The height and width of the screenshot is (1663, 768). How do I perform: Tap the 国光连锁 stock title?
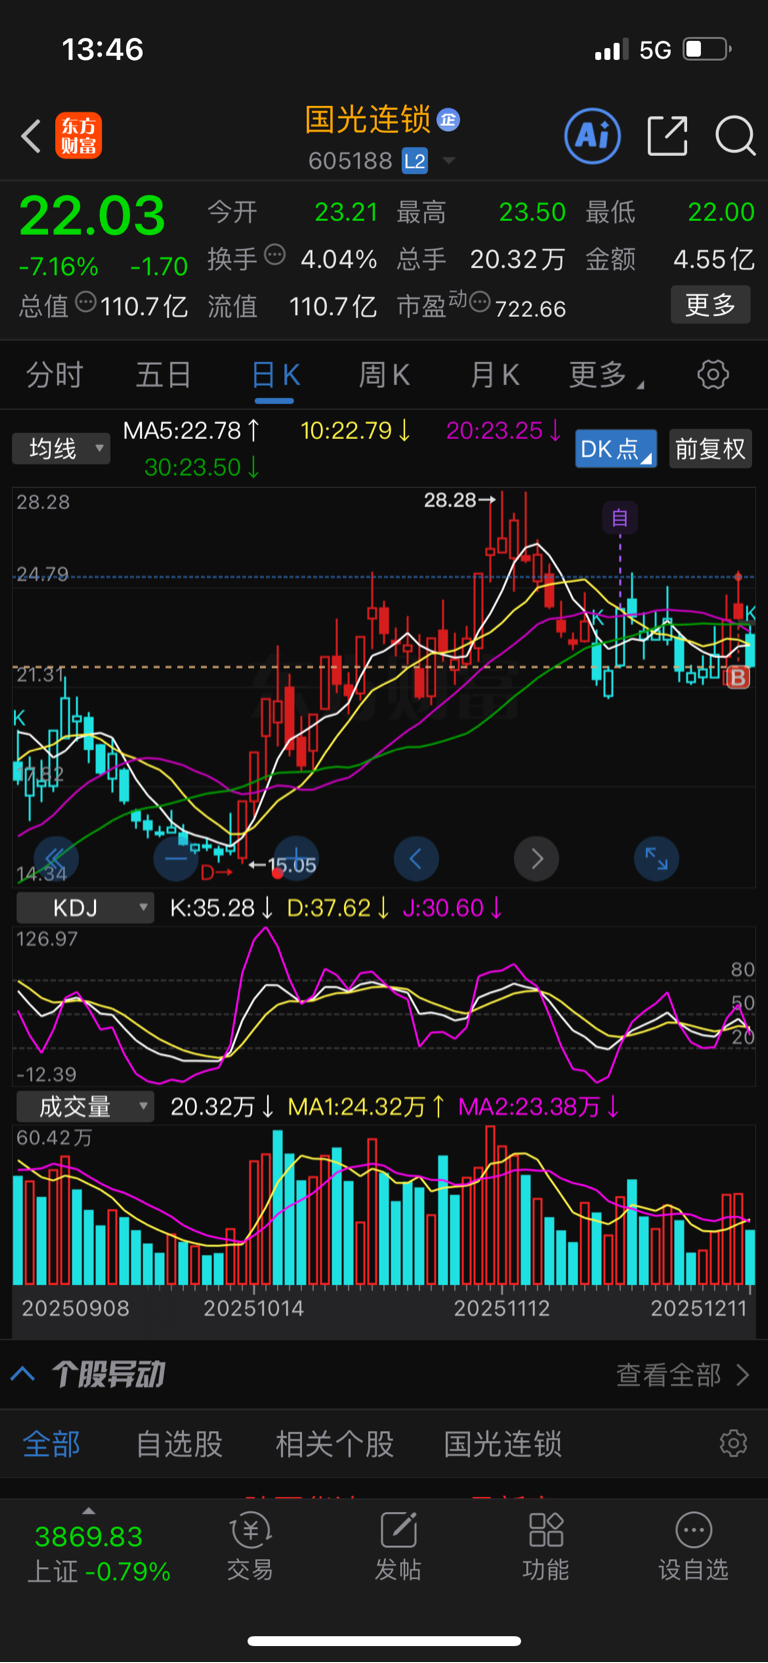(368, 120)
